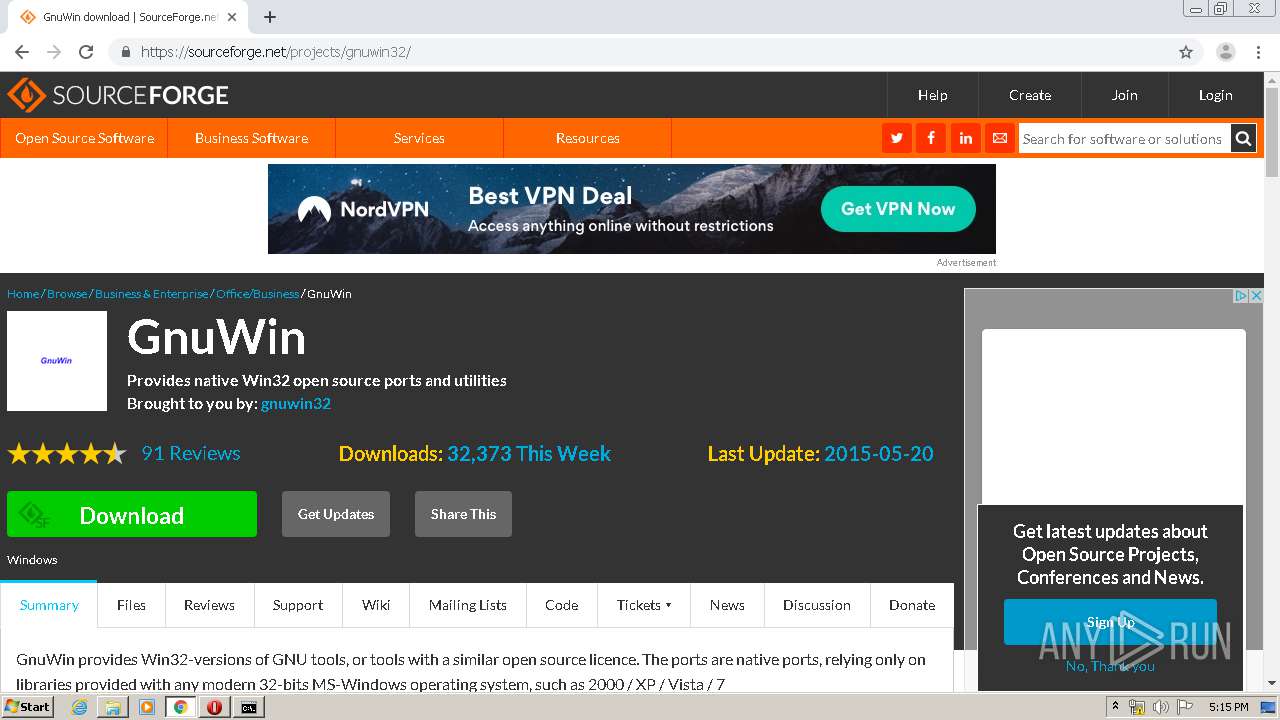
Task: Click Office/Business breadcrumb link
Action: (257, 294)
